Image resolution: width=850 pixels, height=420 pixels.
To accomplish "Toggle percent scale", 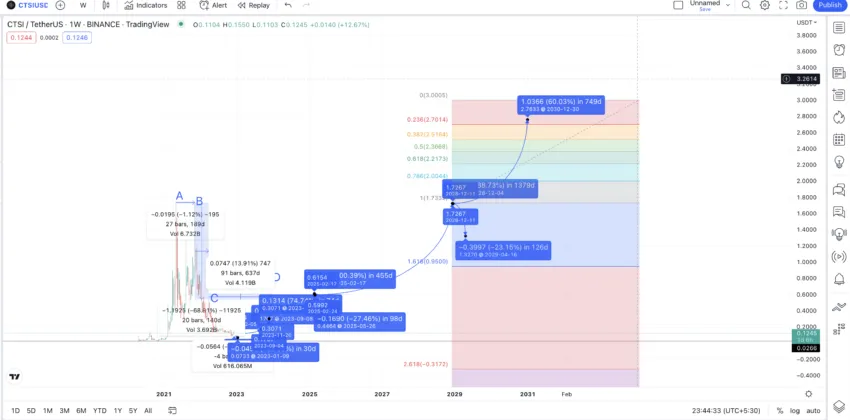I will click(x=778, y=410).
